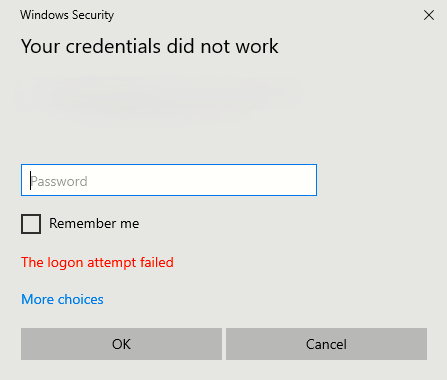Toggle saving credentials with Remember me

[31, 224]
